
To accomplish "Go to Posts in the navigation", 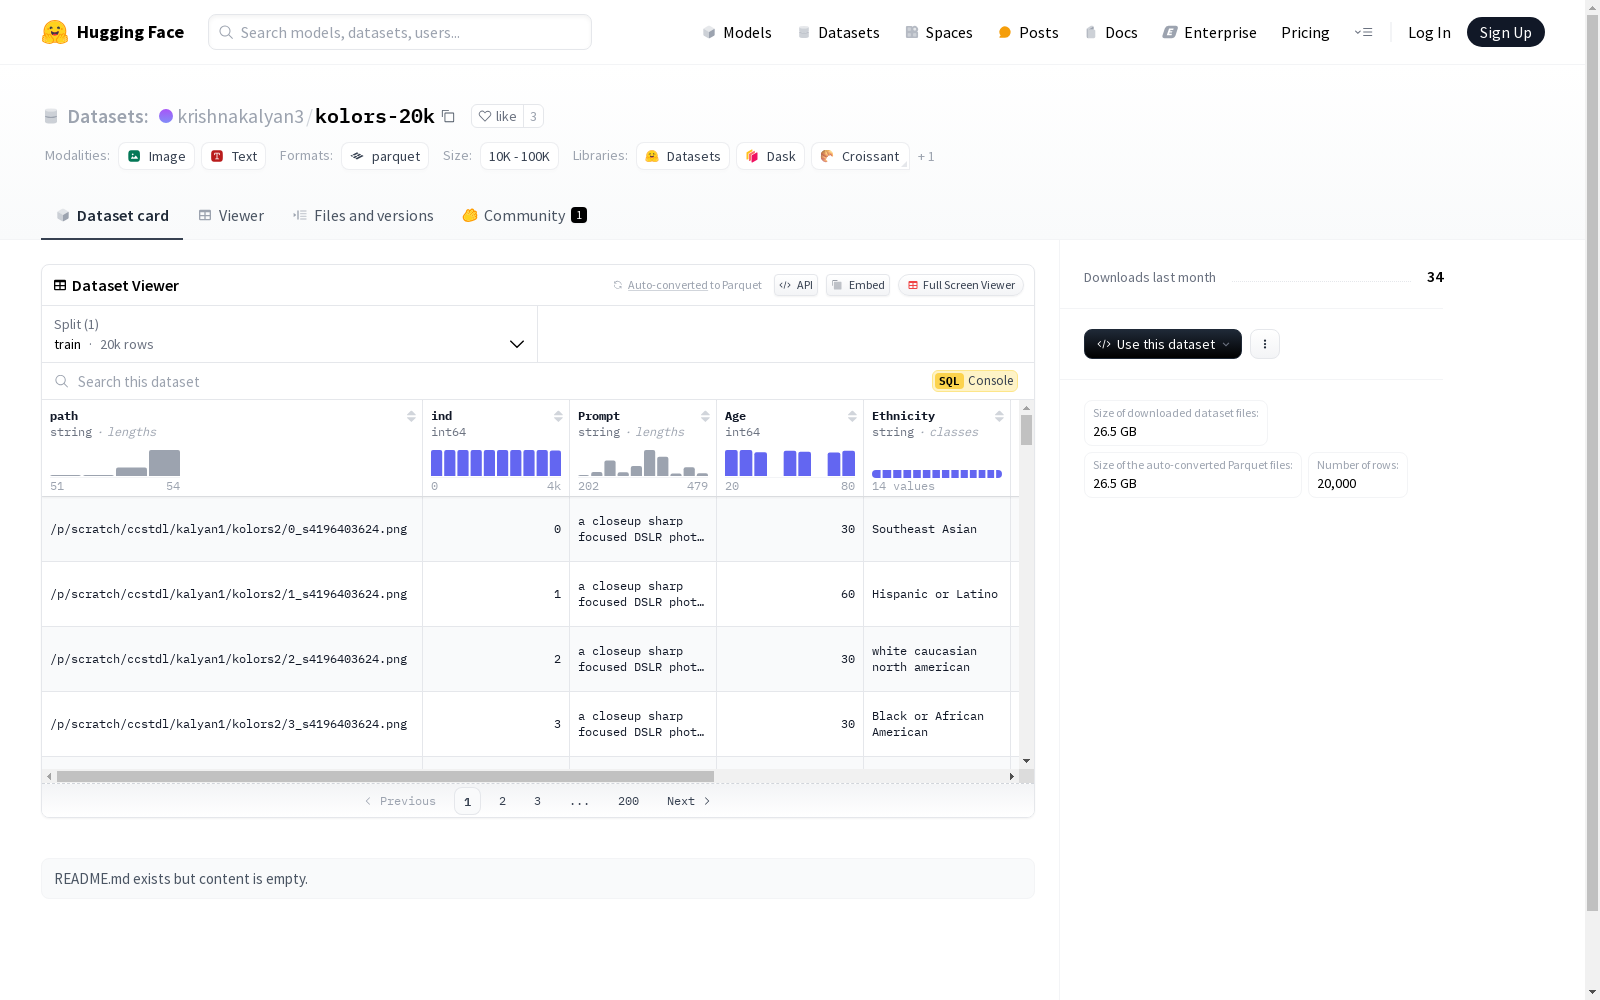I will pos(1028,32).
